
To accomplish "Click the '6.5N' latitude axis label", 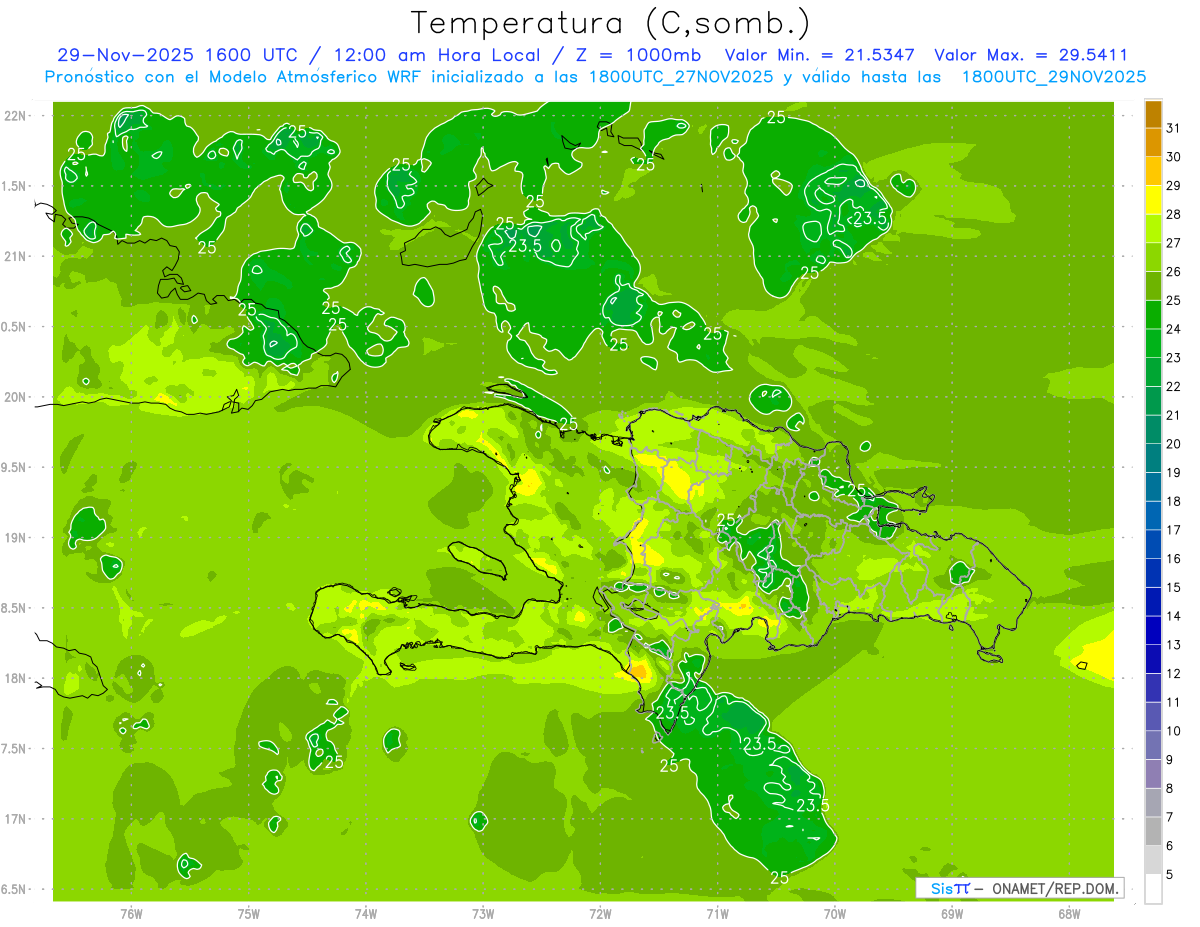I will (x=14, y=890).
